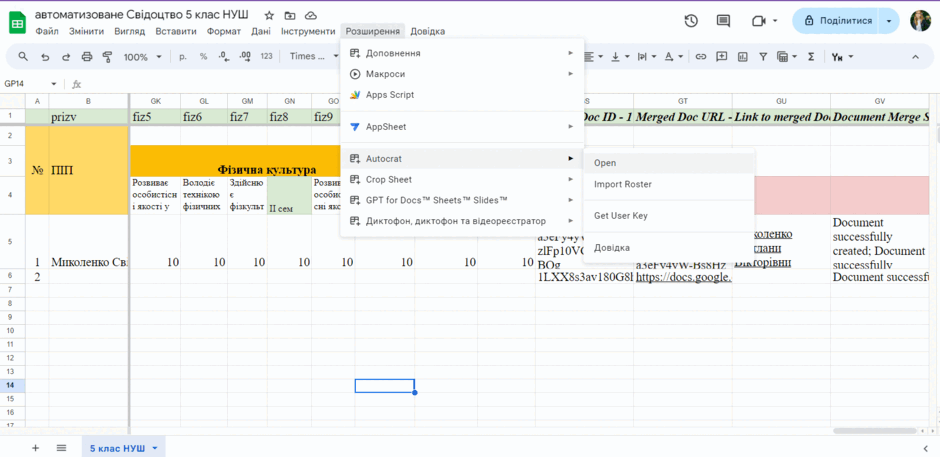Image resolution: width=940 pixels, height=457 pixels.
Task: Open the input tools Ук dropdown
Action: pyautogui.click(x=842, y=56)
